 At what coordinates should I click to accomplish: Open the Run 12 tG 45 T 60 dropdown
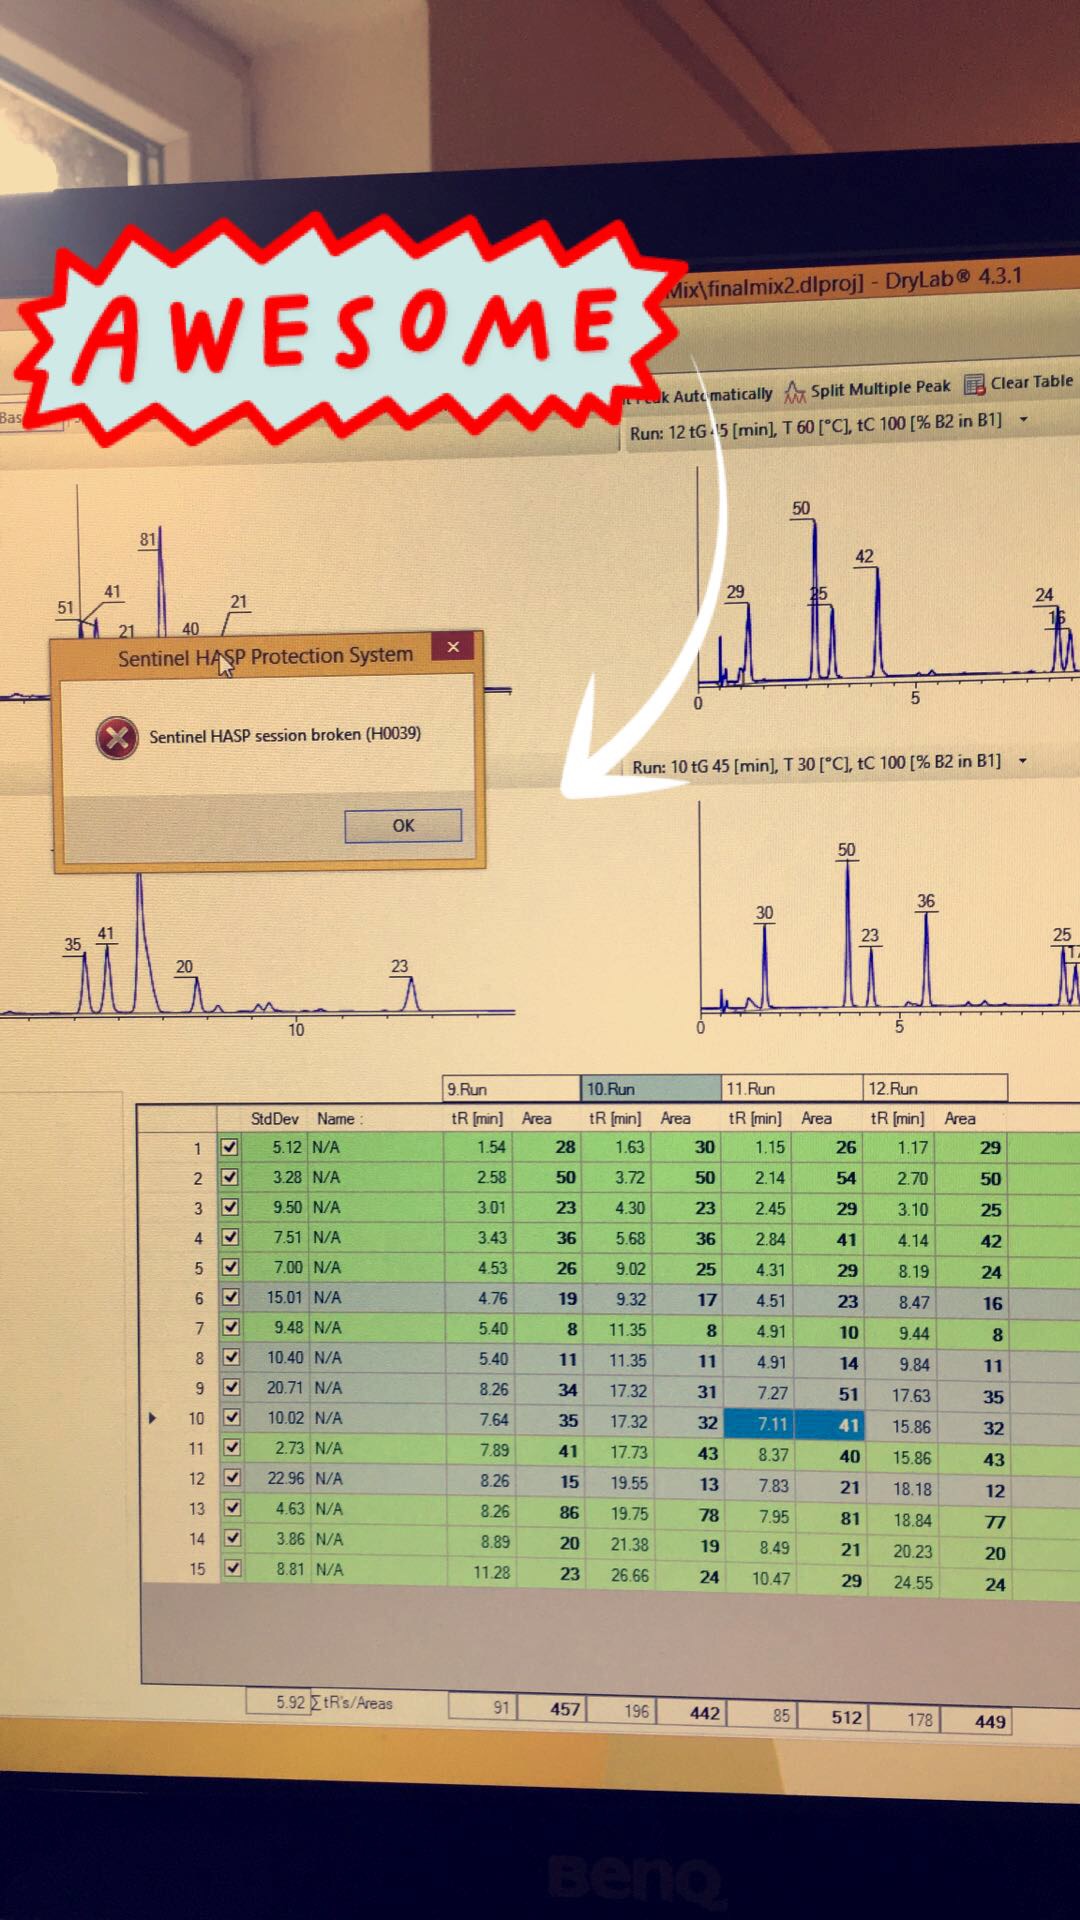[1023, 420]
